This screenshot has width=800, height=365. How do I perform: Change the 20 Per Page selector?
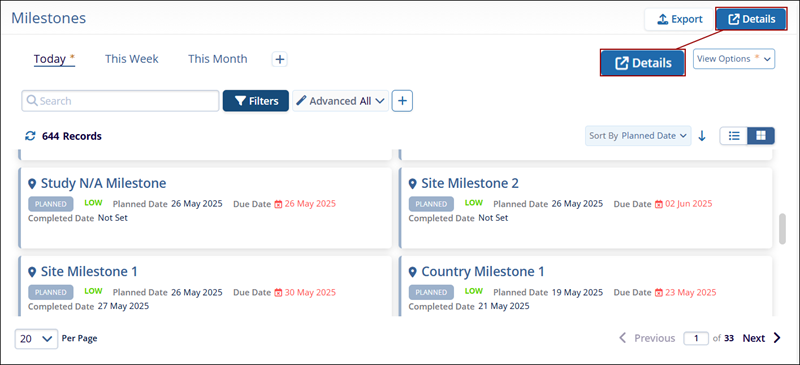click(x=36, y=338)
